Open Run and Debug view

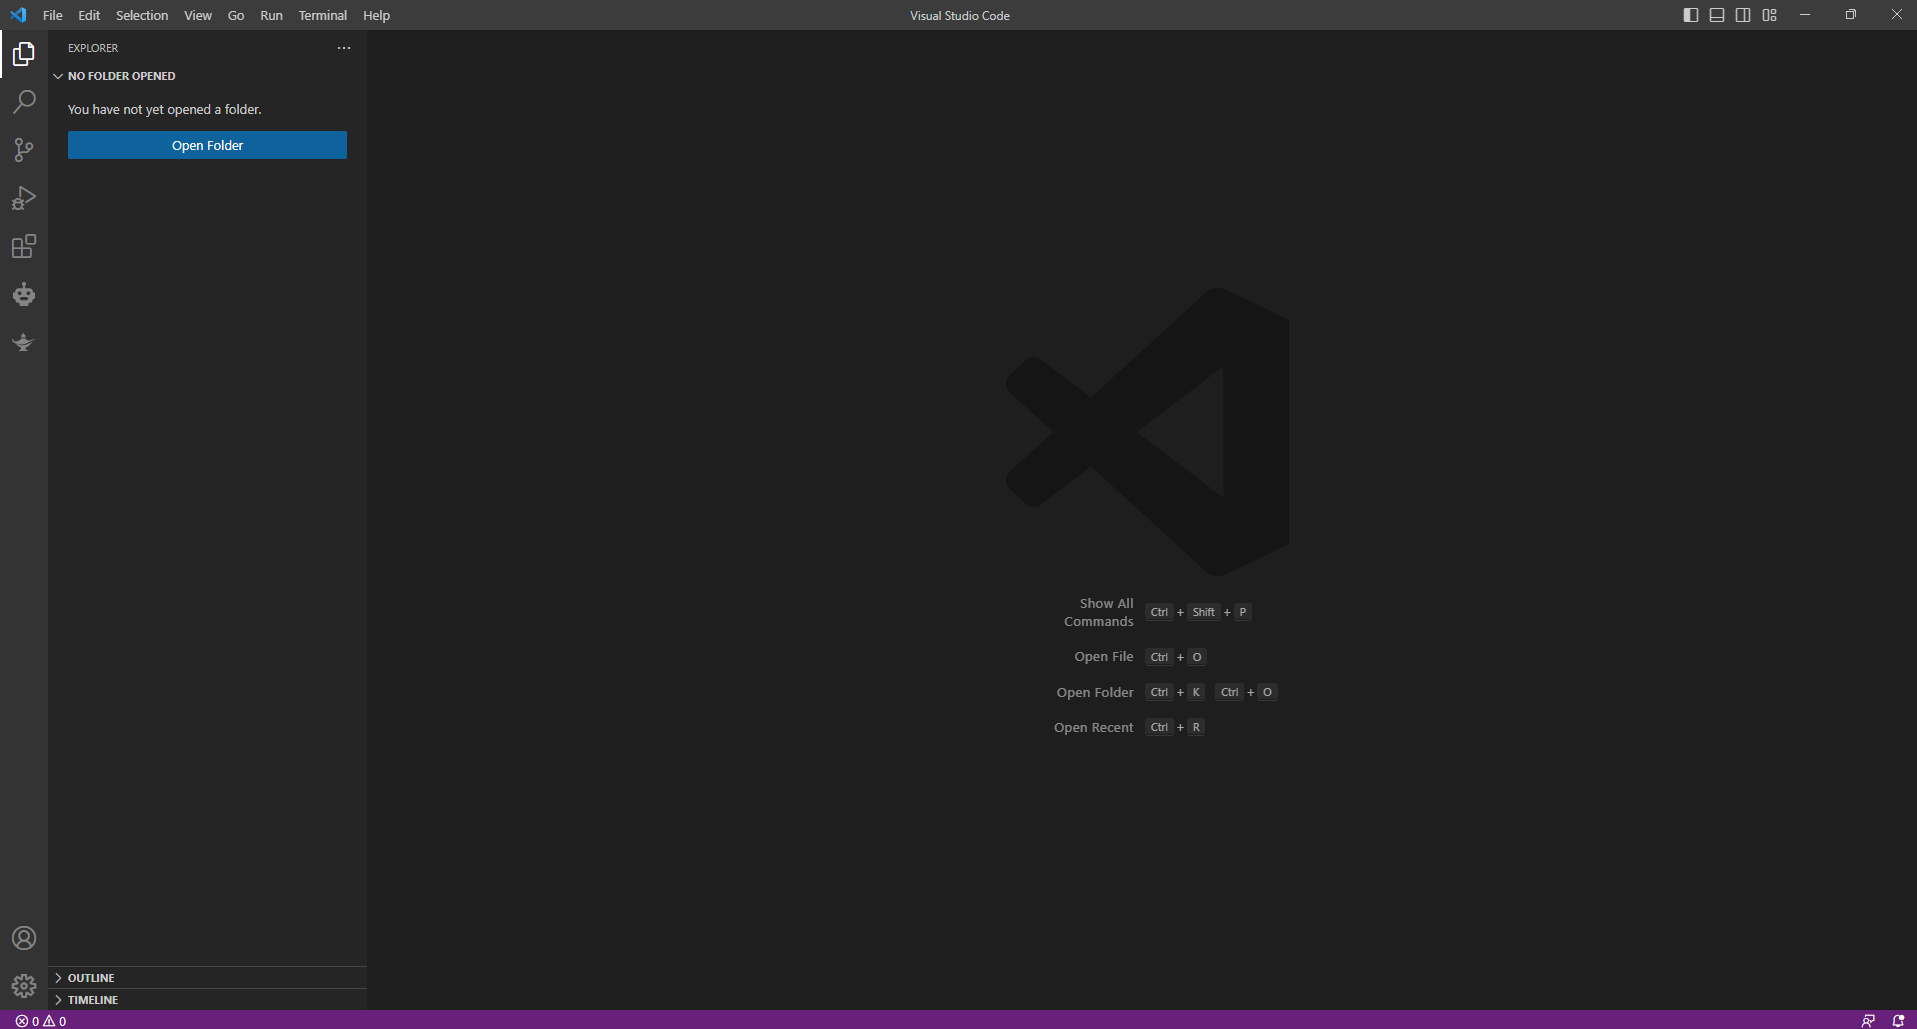(24, 198)
